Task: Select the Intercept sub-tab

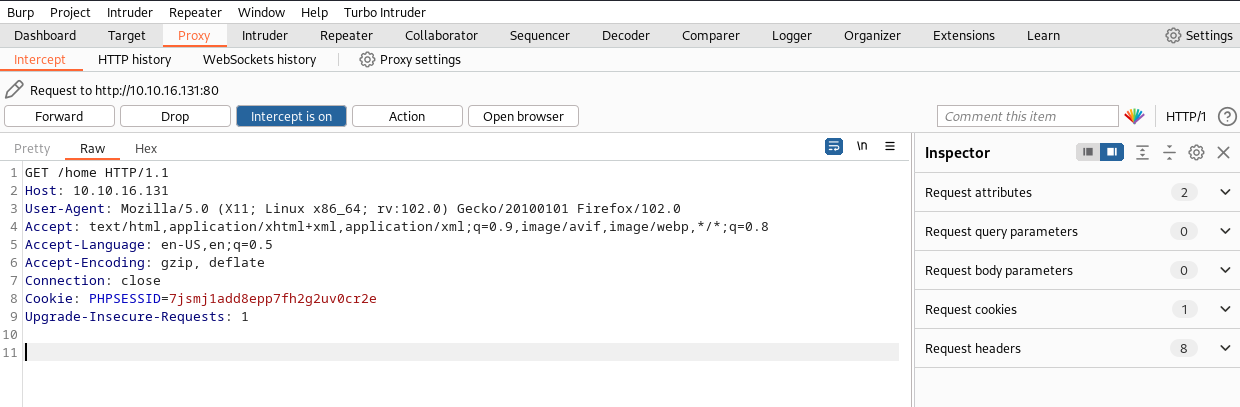Action: coord(40,59)
